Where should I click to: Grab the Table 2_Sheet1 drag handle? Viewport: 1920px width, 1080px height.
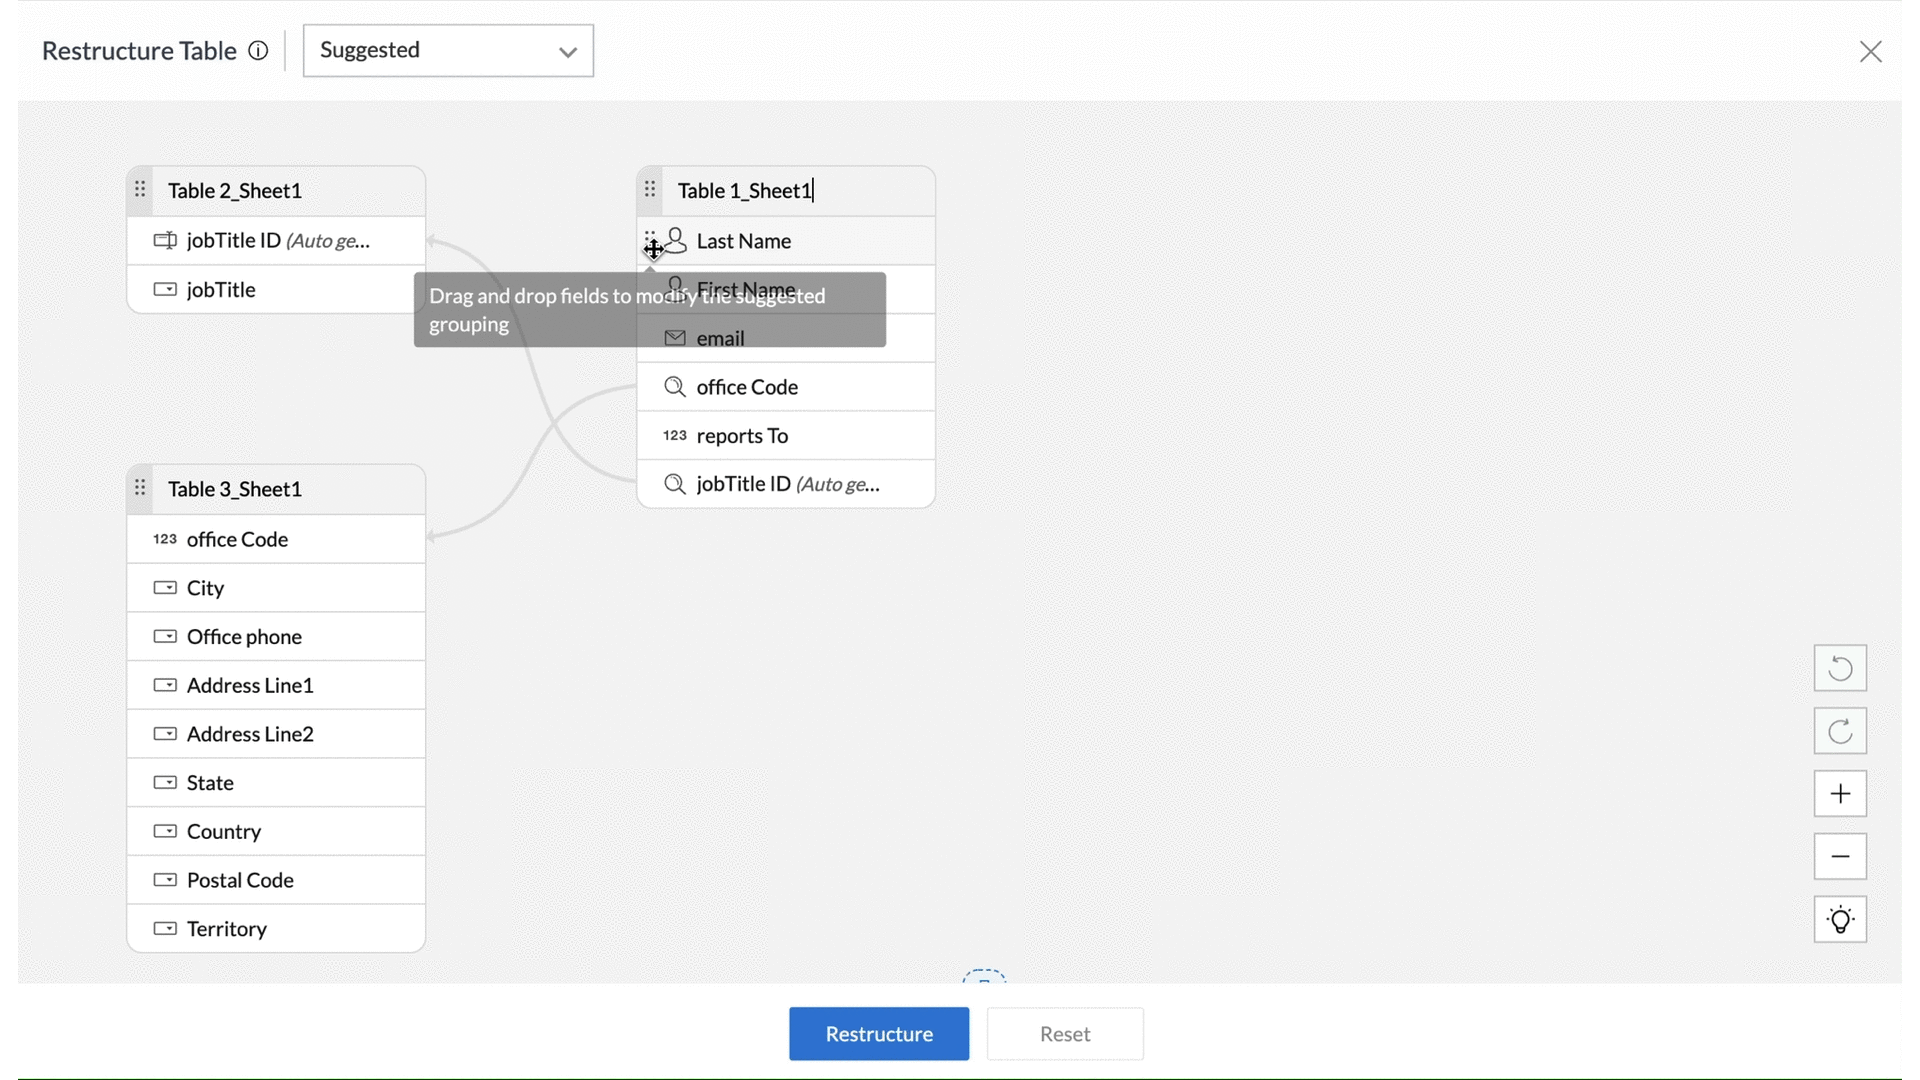[140, 190]
